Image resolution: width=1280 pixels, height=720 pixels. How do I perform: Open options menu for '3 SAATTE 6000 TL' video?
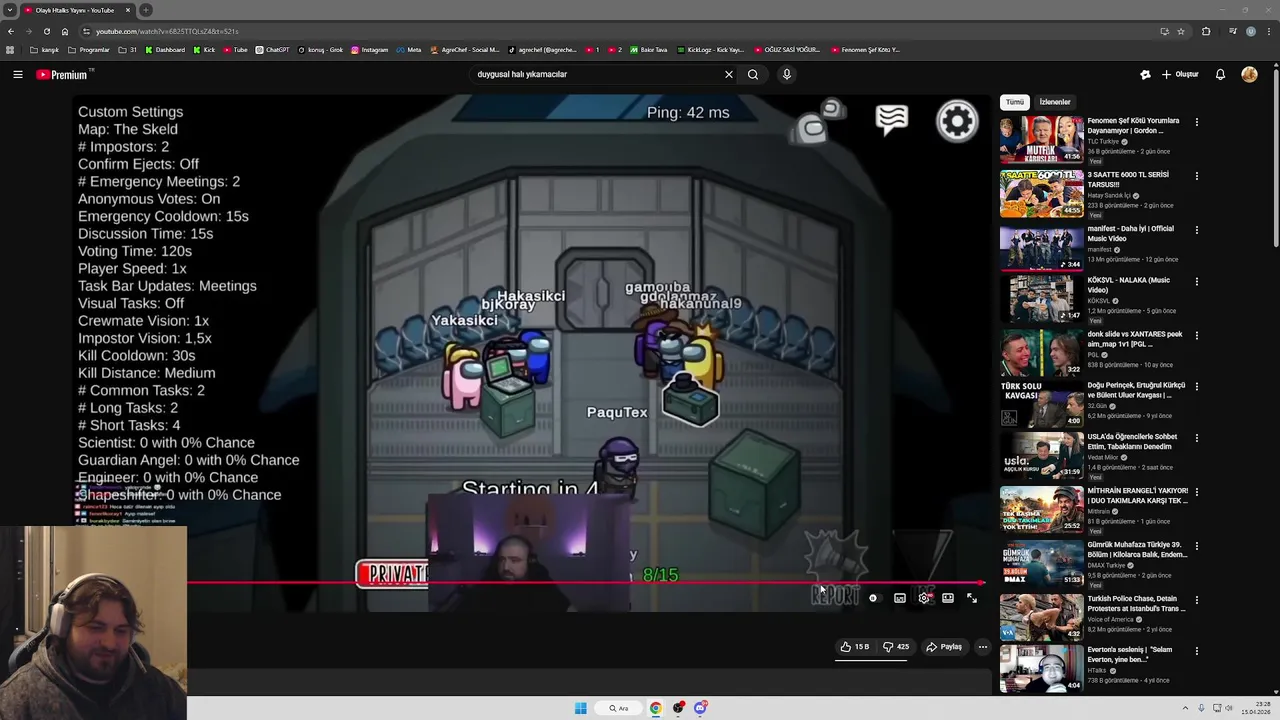click(1196, 176)
